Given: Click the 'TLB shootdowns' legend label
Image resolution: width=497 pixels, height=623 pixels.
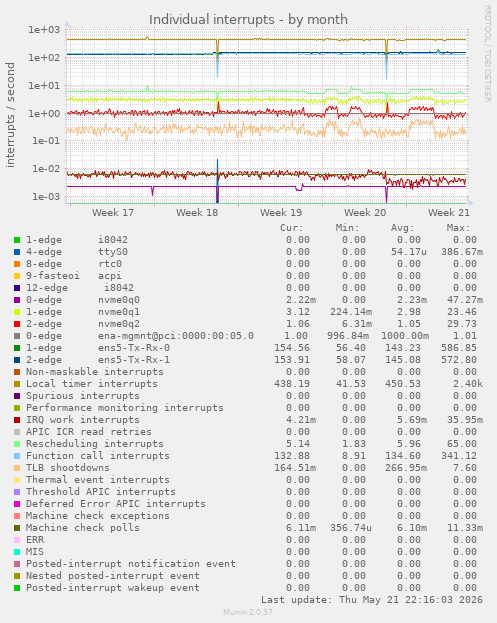Looking at the screenshot, I should [68, 468].
